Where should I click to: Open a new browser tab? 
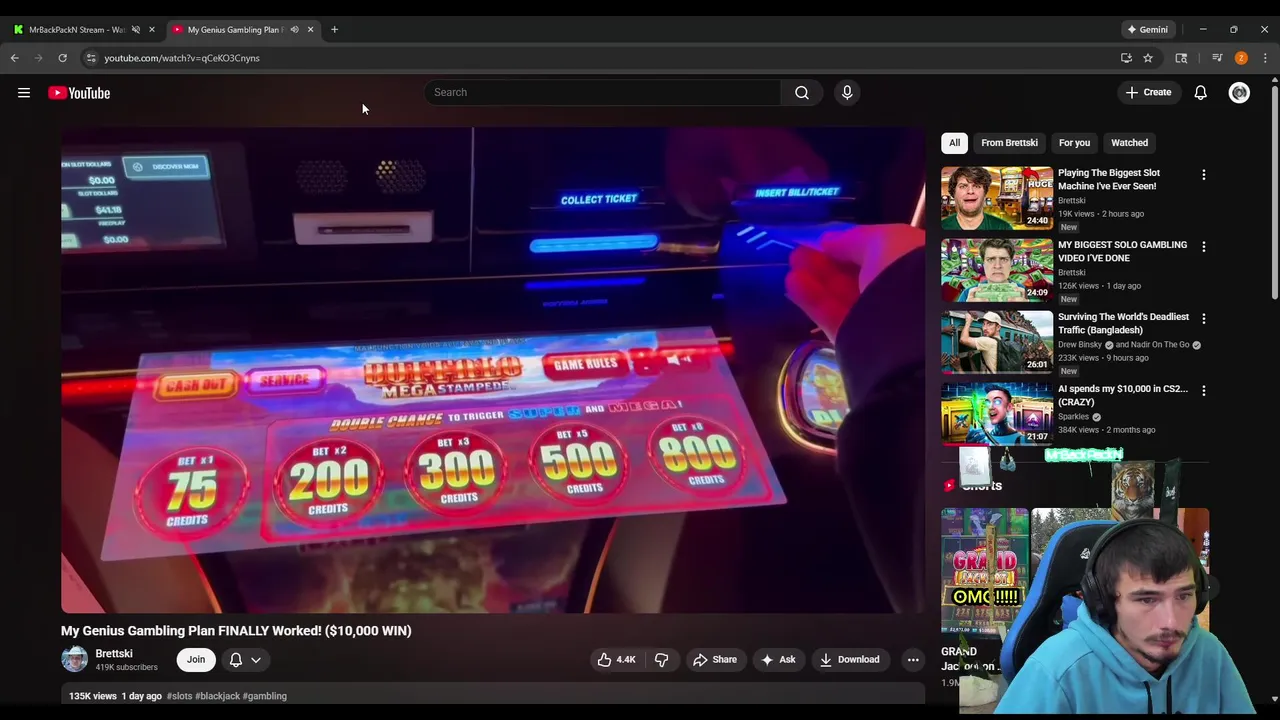[334, 29]
